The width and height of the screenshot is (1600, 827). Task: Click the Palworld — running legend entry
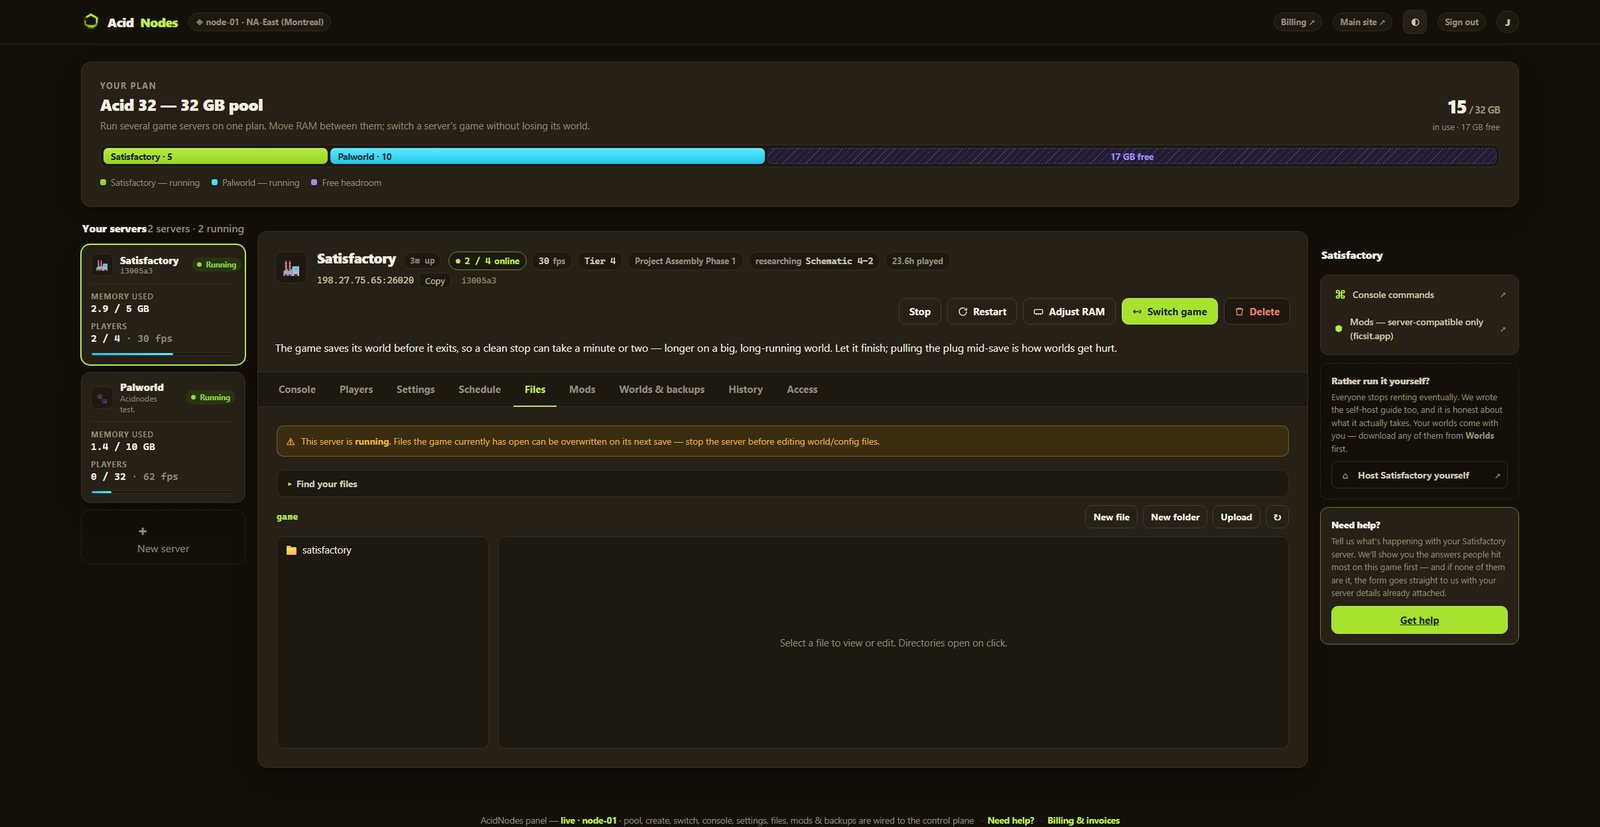[255, 183]
